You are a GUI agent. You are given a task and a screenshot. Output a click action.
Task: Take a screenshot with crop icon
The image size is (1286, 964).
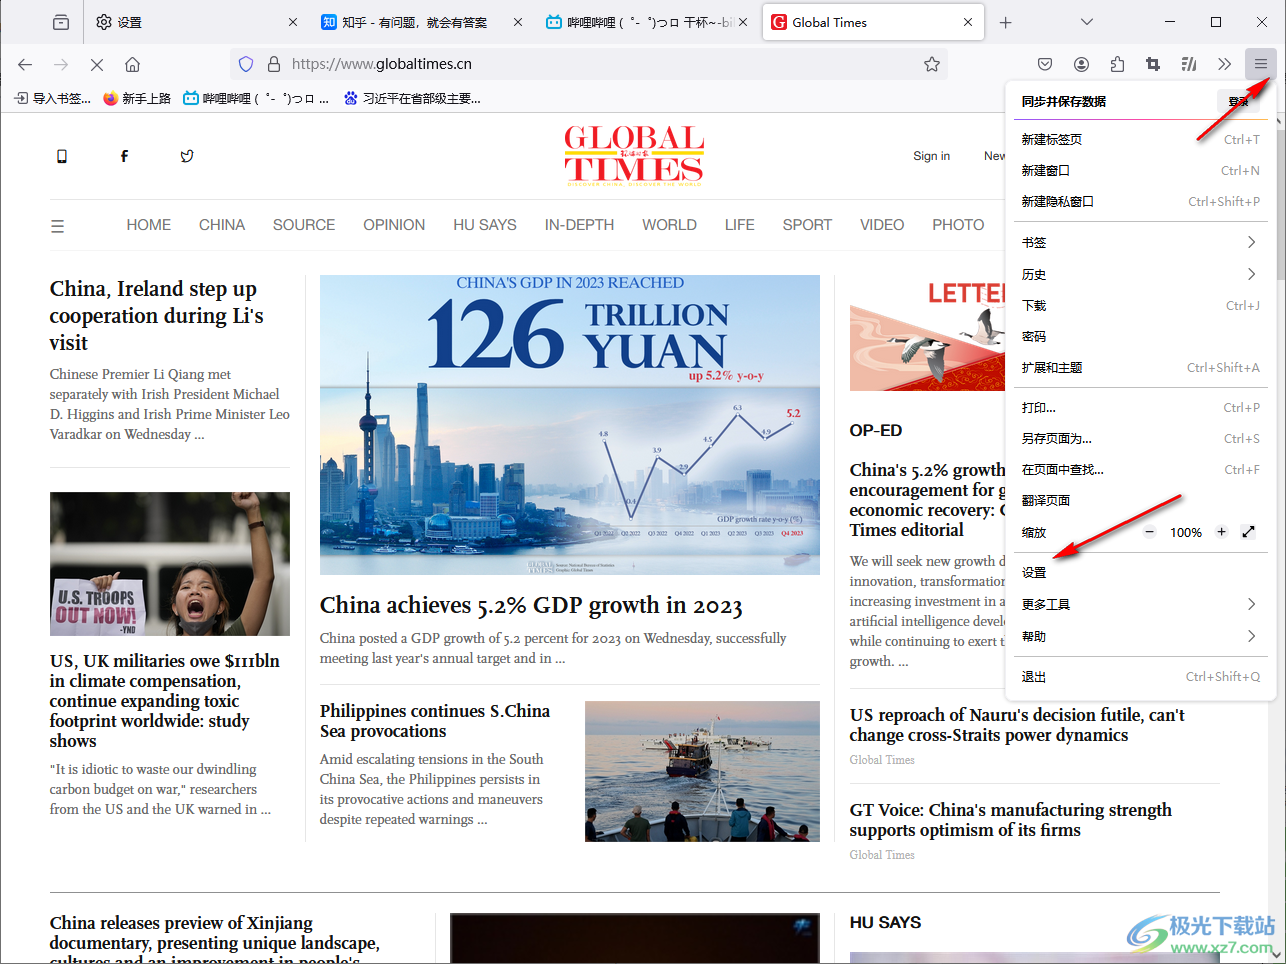tap(1153, 64)
